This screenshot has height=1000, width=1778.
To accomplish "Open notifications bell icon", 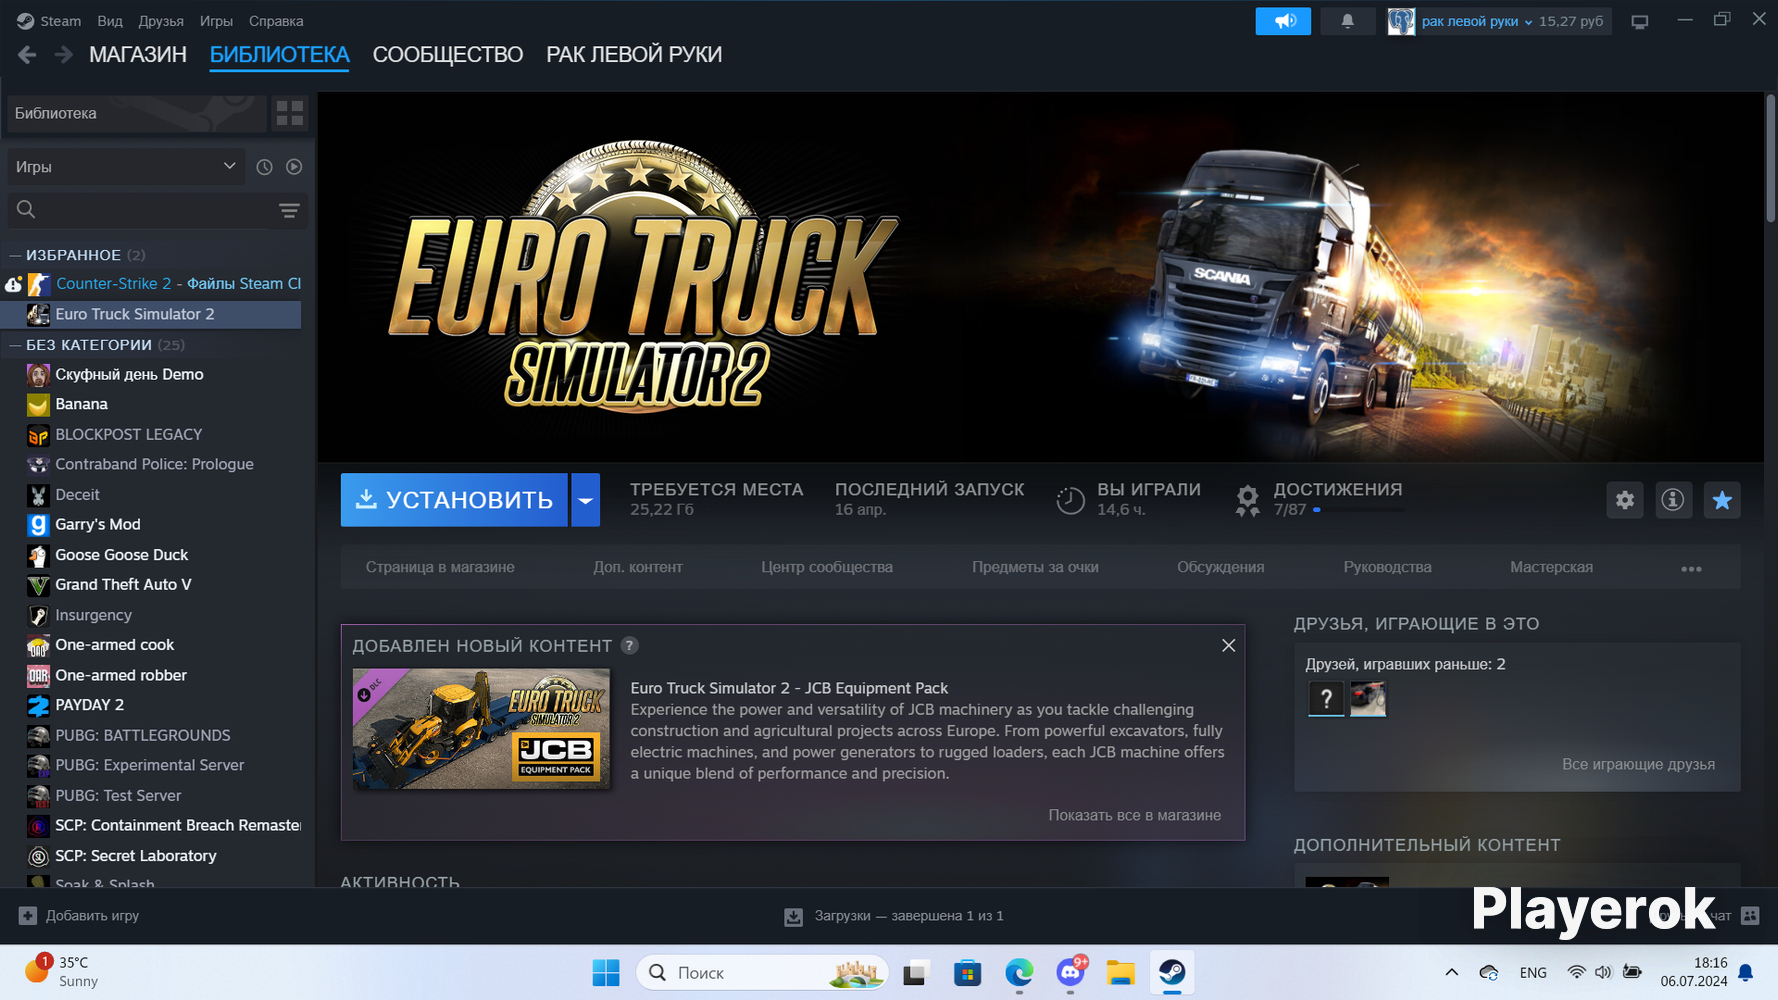I will click(1347, 21).
